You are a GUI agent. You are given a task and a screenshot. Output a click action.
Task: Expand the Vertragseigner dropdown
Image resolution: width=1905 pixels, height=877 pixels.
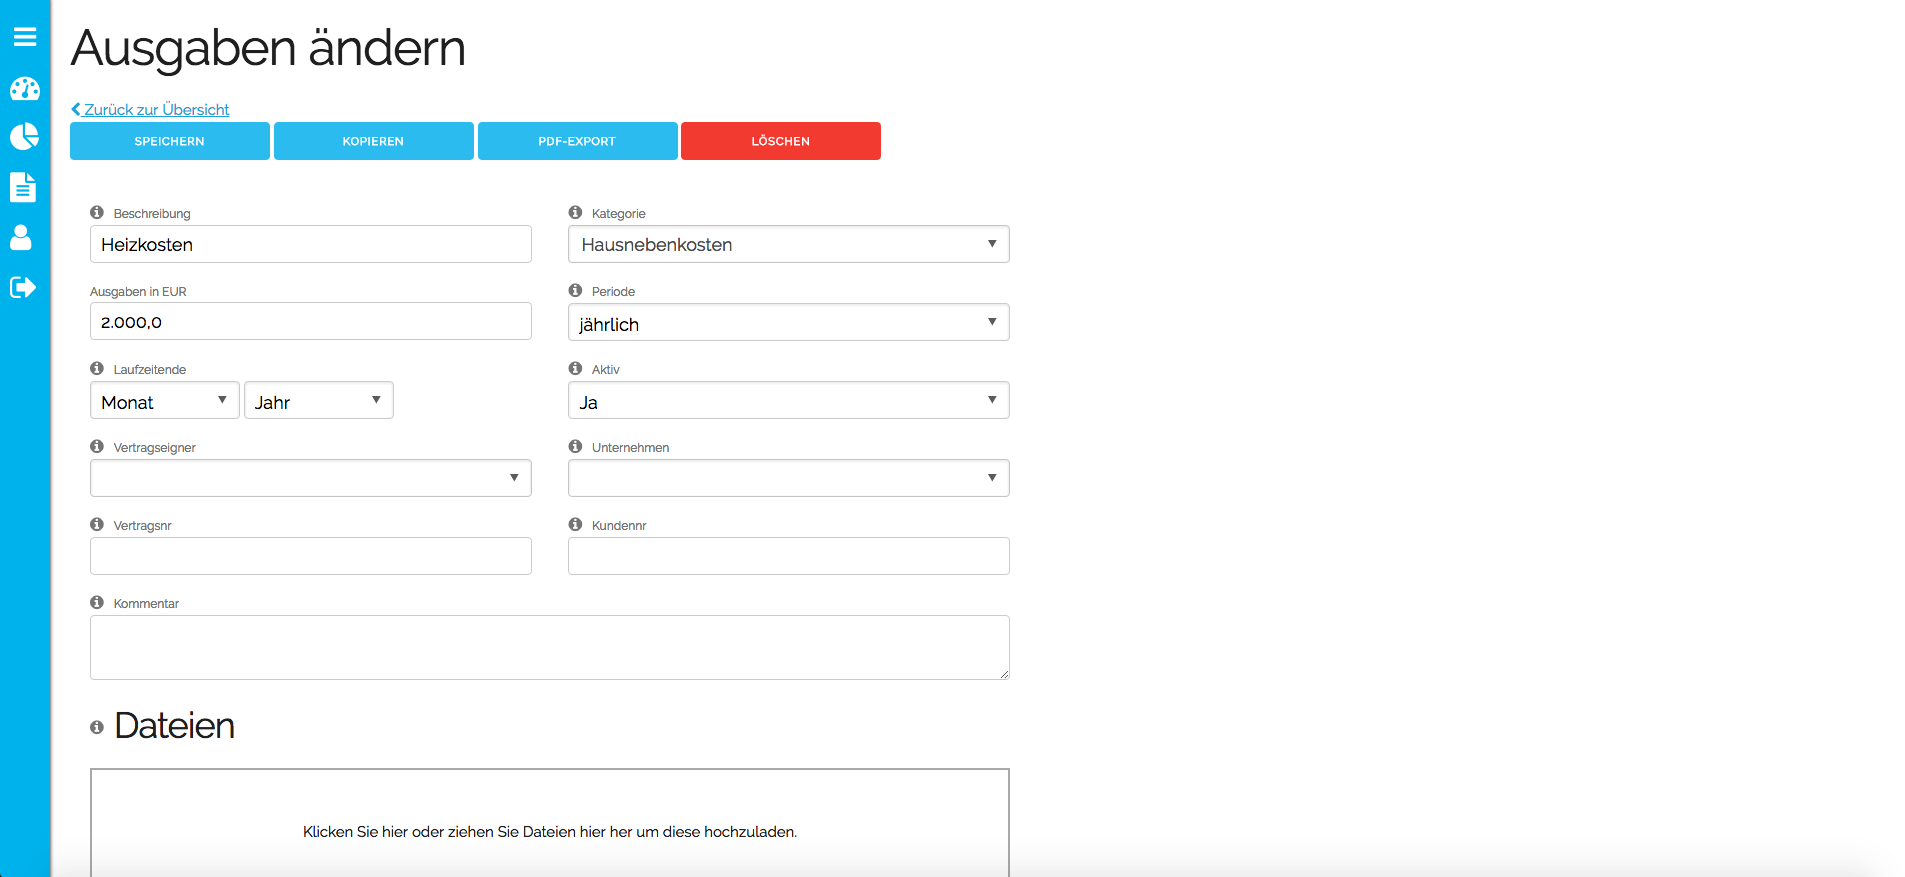310,478
